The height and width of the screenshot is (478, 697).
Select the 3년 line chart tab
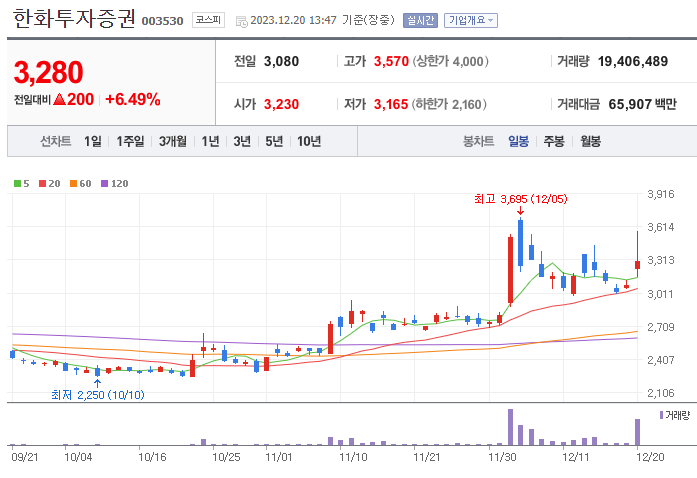coord(242,141)
